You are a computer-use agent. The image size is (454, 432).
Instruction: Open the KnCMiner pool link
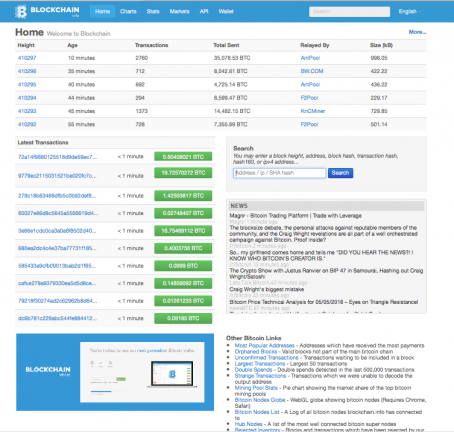313,111
